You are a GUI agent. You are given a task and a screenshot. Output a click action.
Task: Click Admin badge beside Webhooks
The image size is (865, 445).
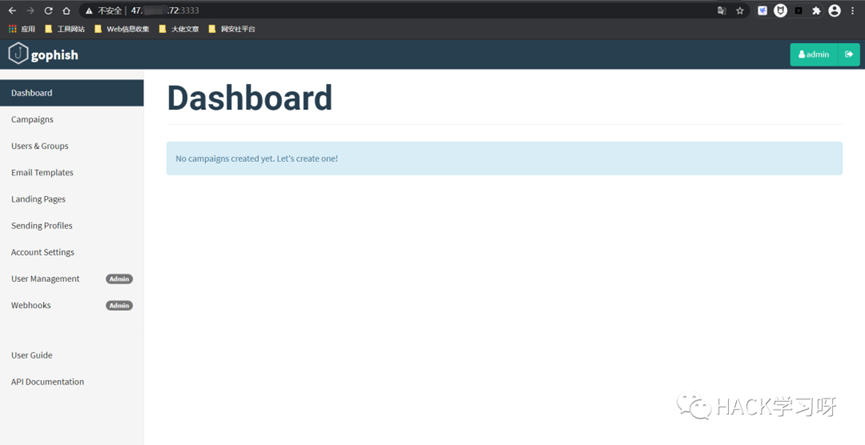click(x=119, y=305)
